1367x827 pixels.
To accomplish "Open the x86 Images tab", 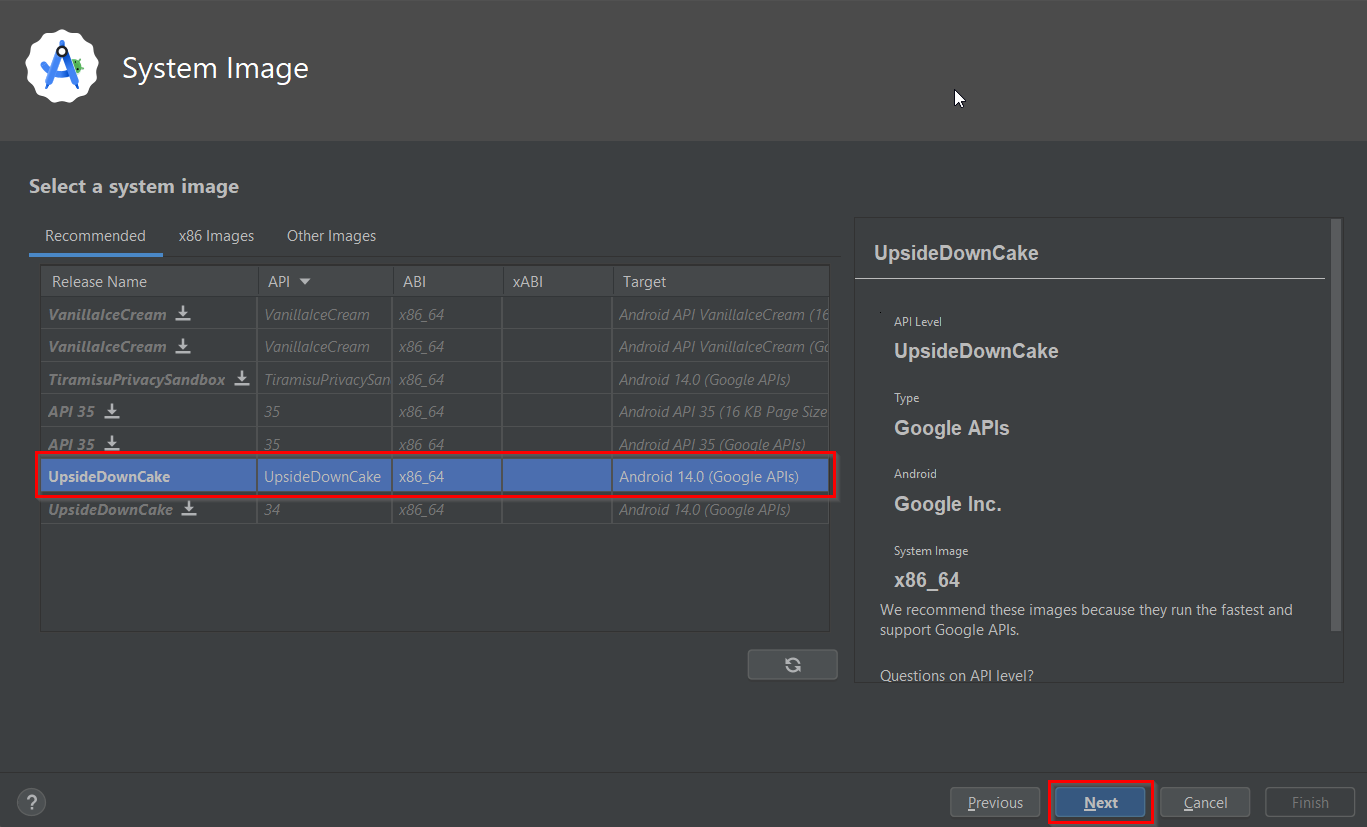I will coord(216,236).
